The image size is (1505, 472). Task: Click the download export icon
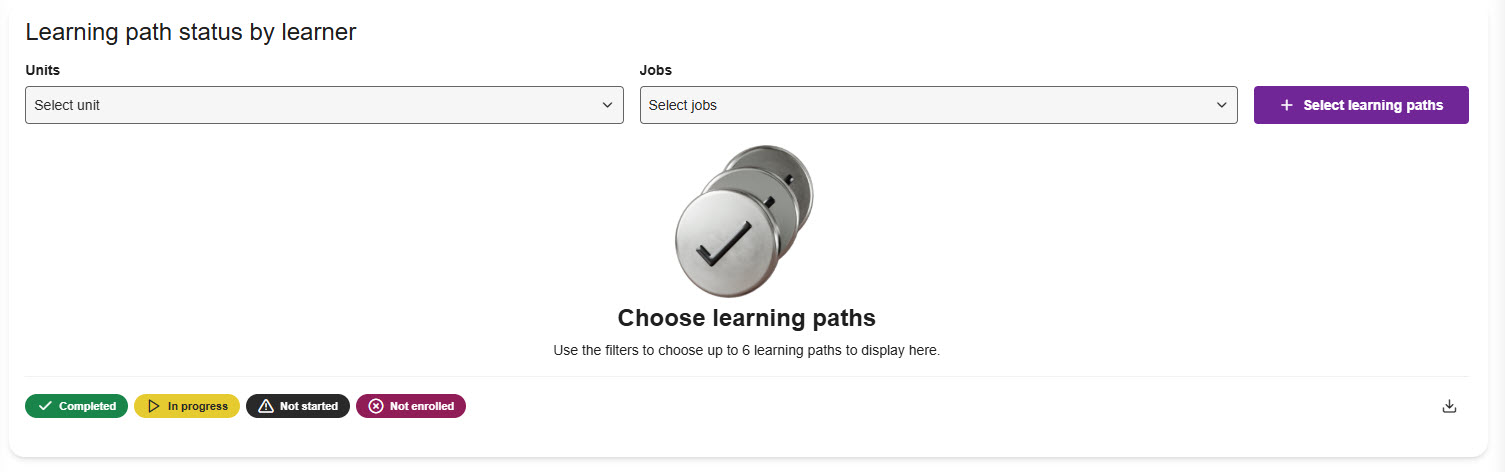(1449, 406)
